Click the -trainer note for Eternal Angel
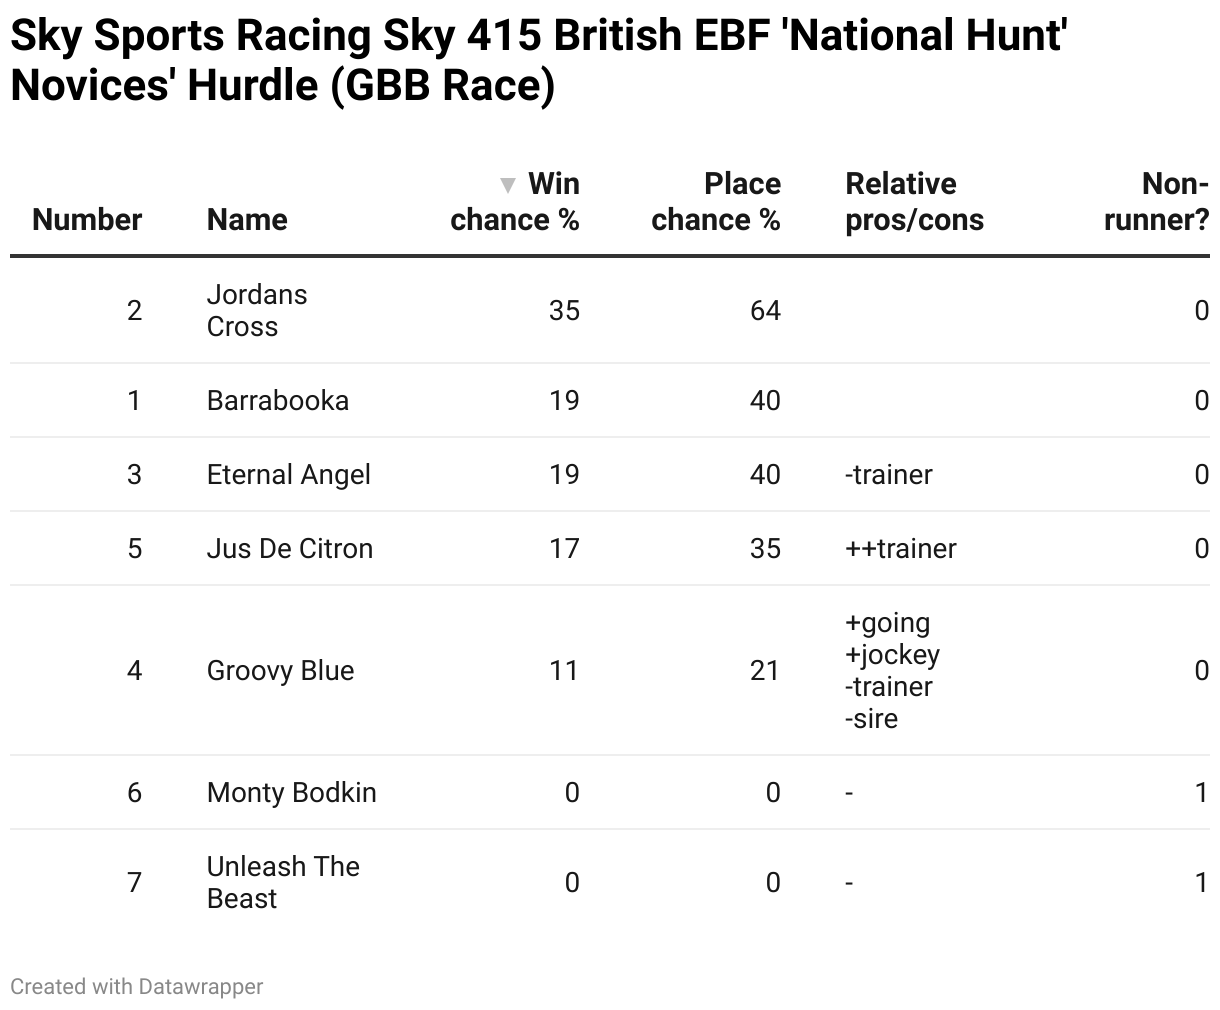 (889, 475)
